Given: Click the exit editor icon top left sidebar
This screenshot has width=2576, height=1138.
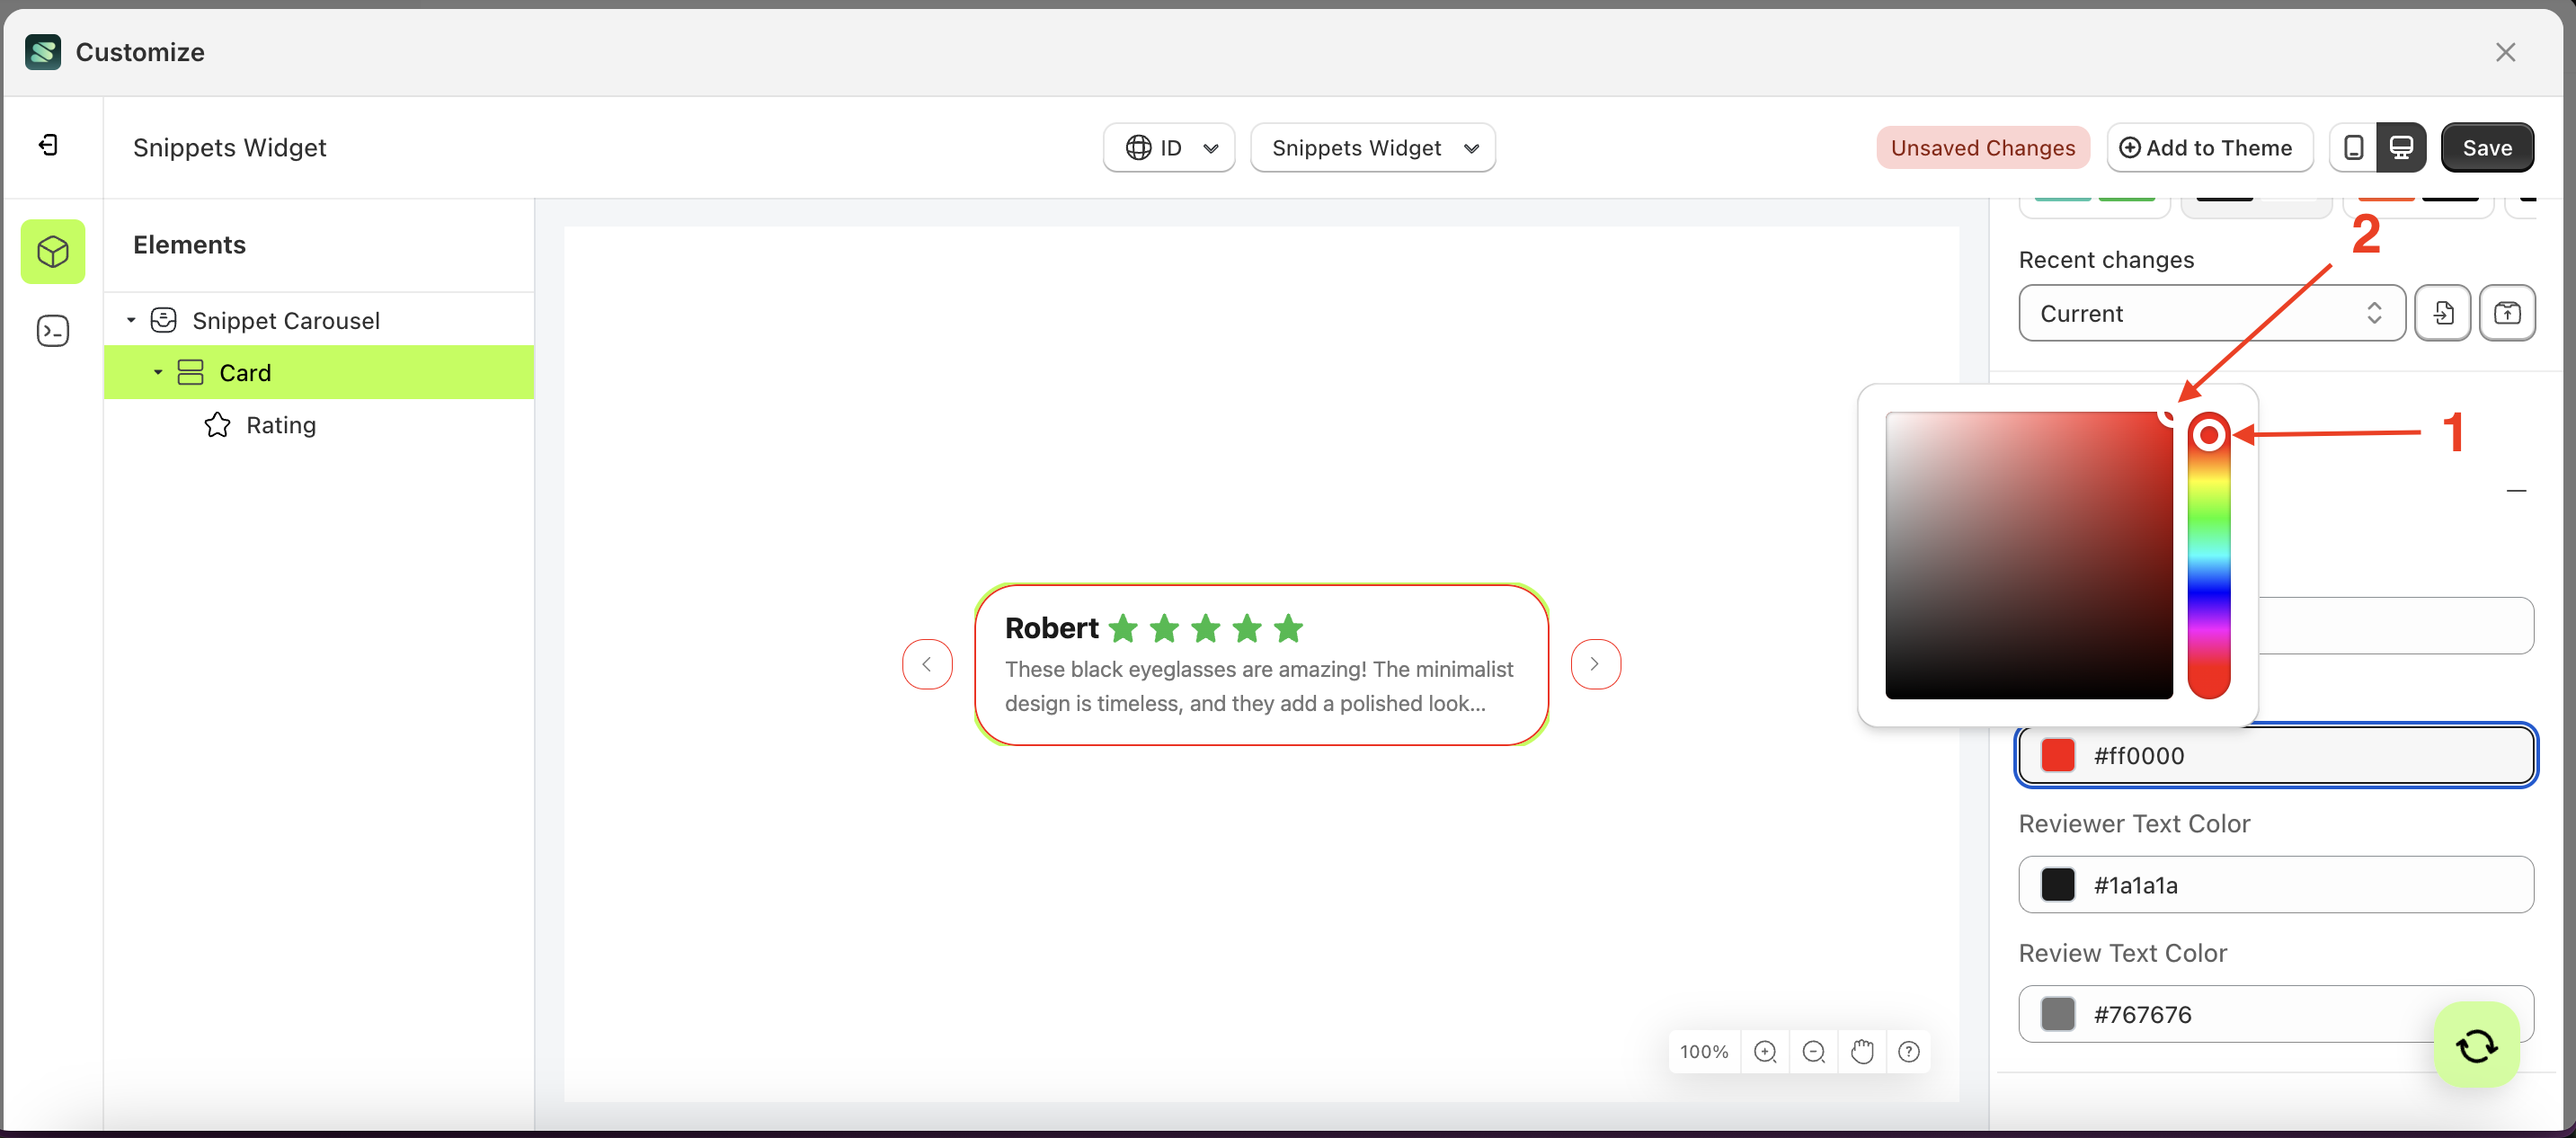Looking at the screenshot, I should coord(48,144).
